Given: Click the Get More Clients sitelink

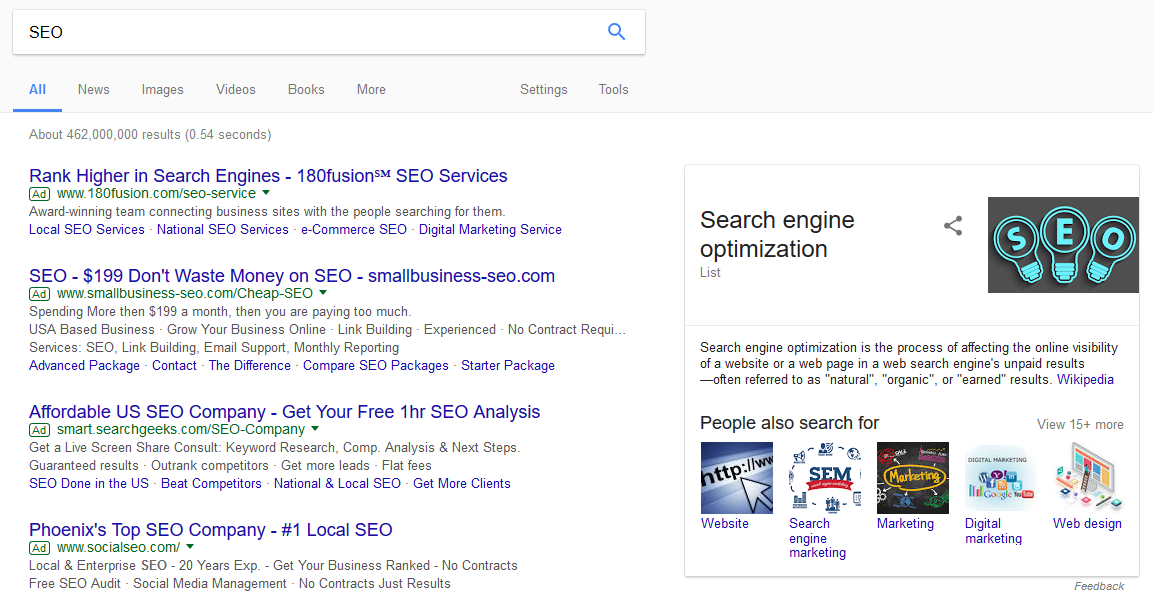Looking at the screenshot, I should pos(462,483).
